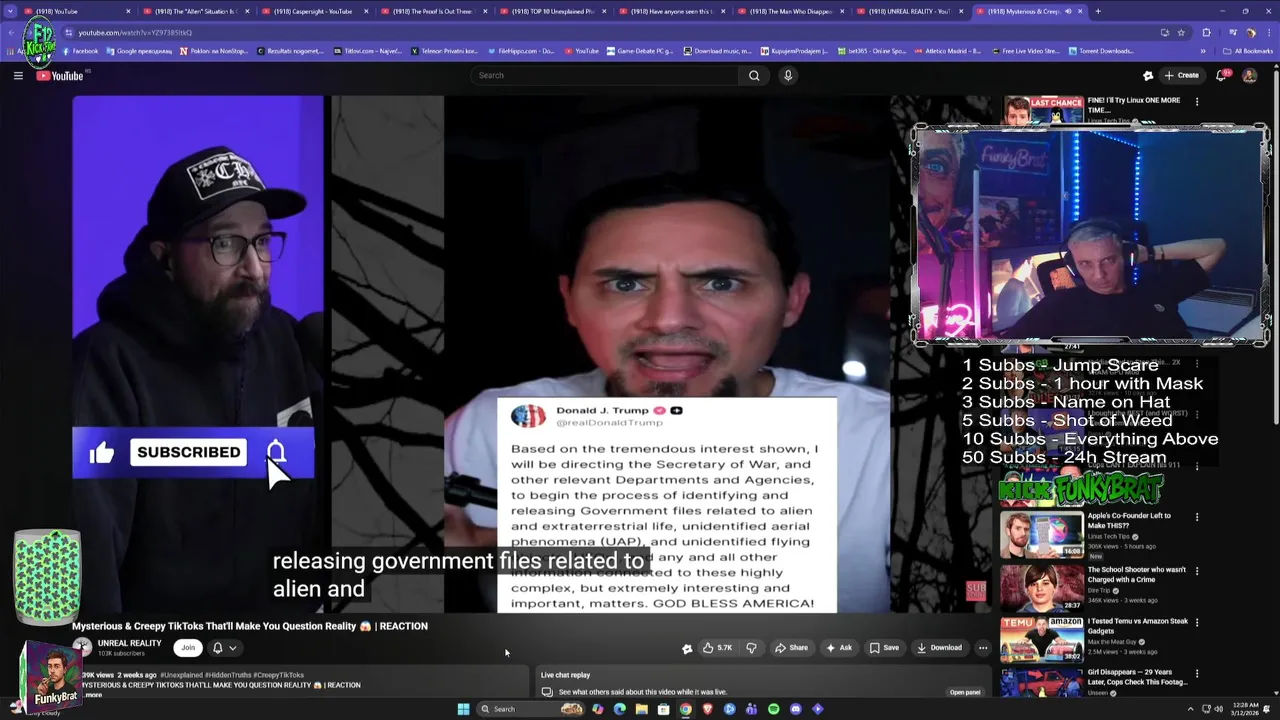1280x720 pixels.
Task: Click UNREAL REALITY channel name
Action: tap(129, 643)
